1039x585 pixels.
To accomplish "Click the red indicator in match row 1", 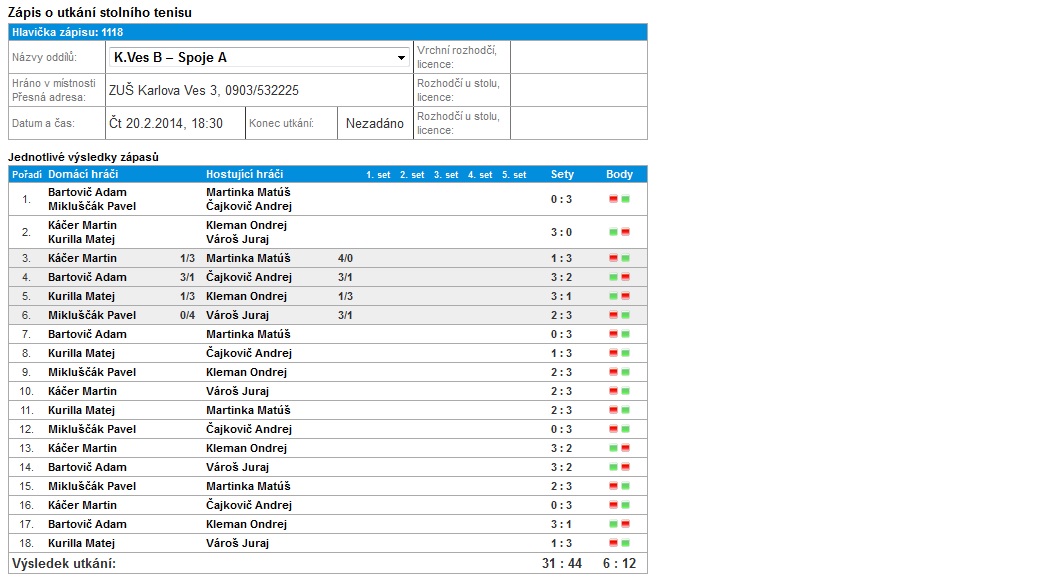I will 614,199.
